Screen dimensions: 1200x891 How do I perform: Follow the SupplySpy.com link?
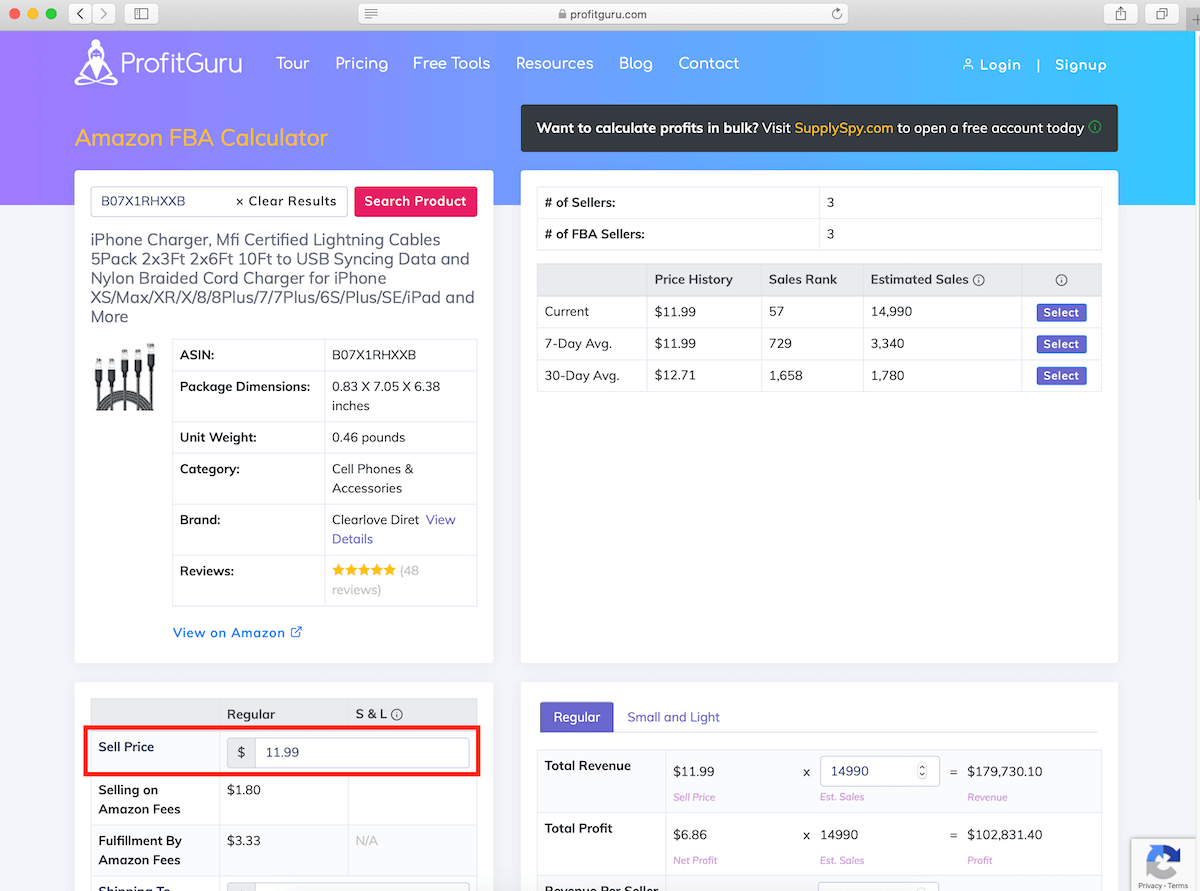844,128
